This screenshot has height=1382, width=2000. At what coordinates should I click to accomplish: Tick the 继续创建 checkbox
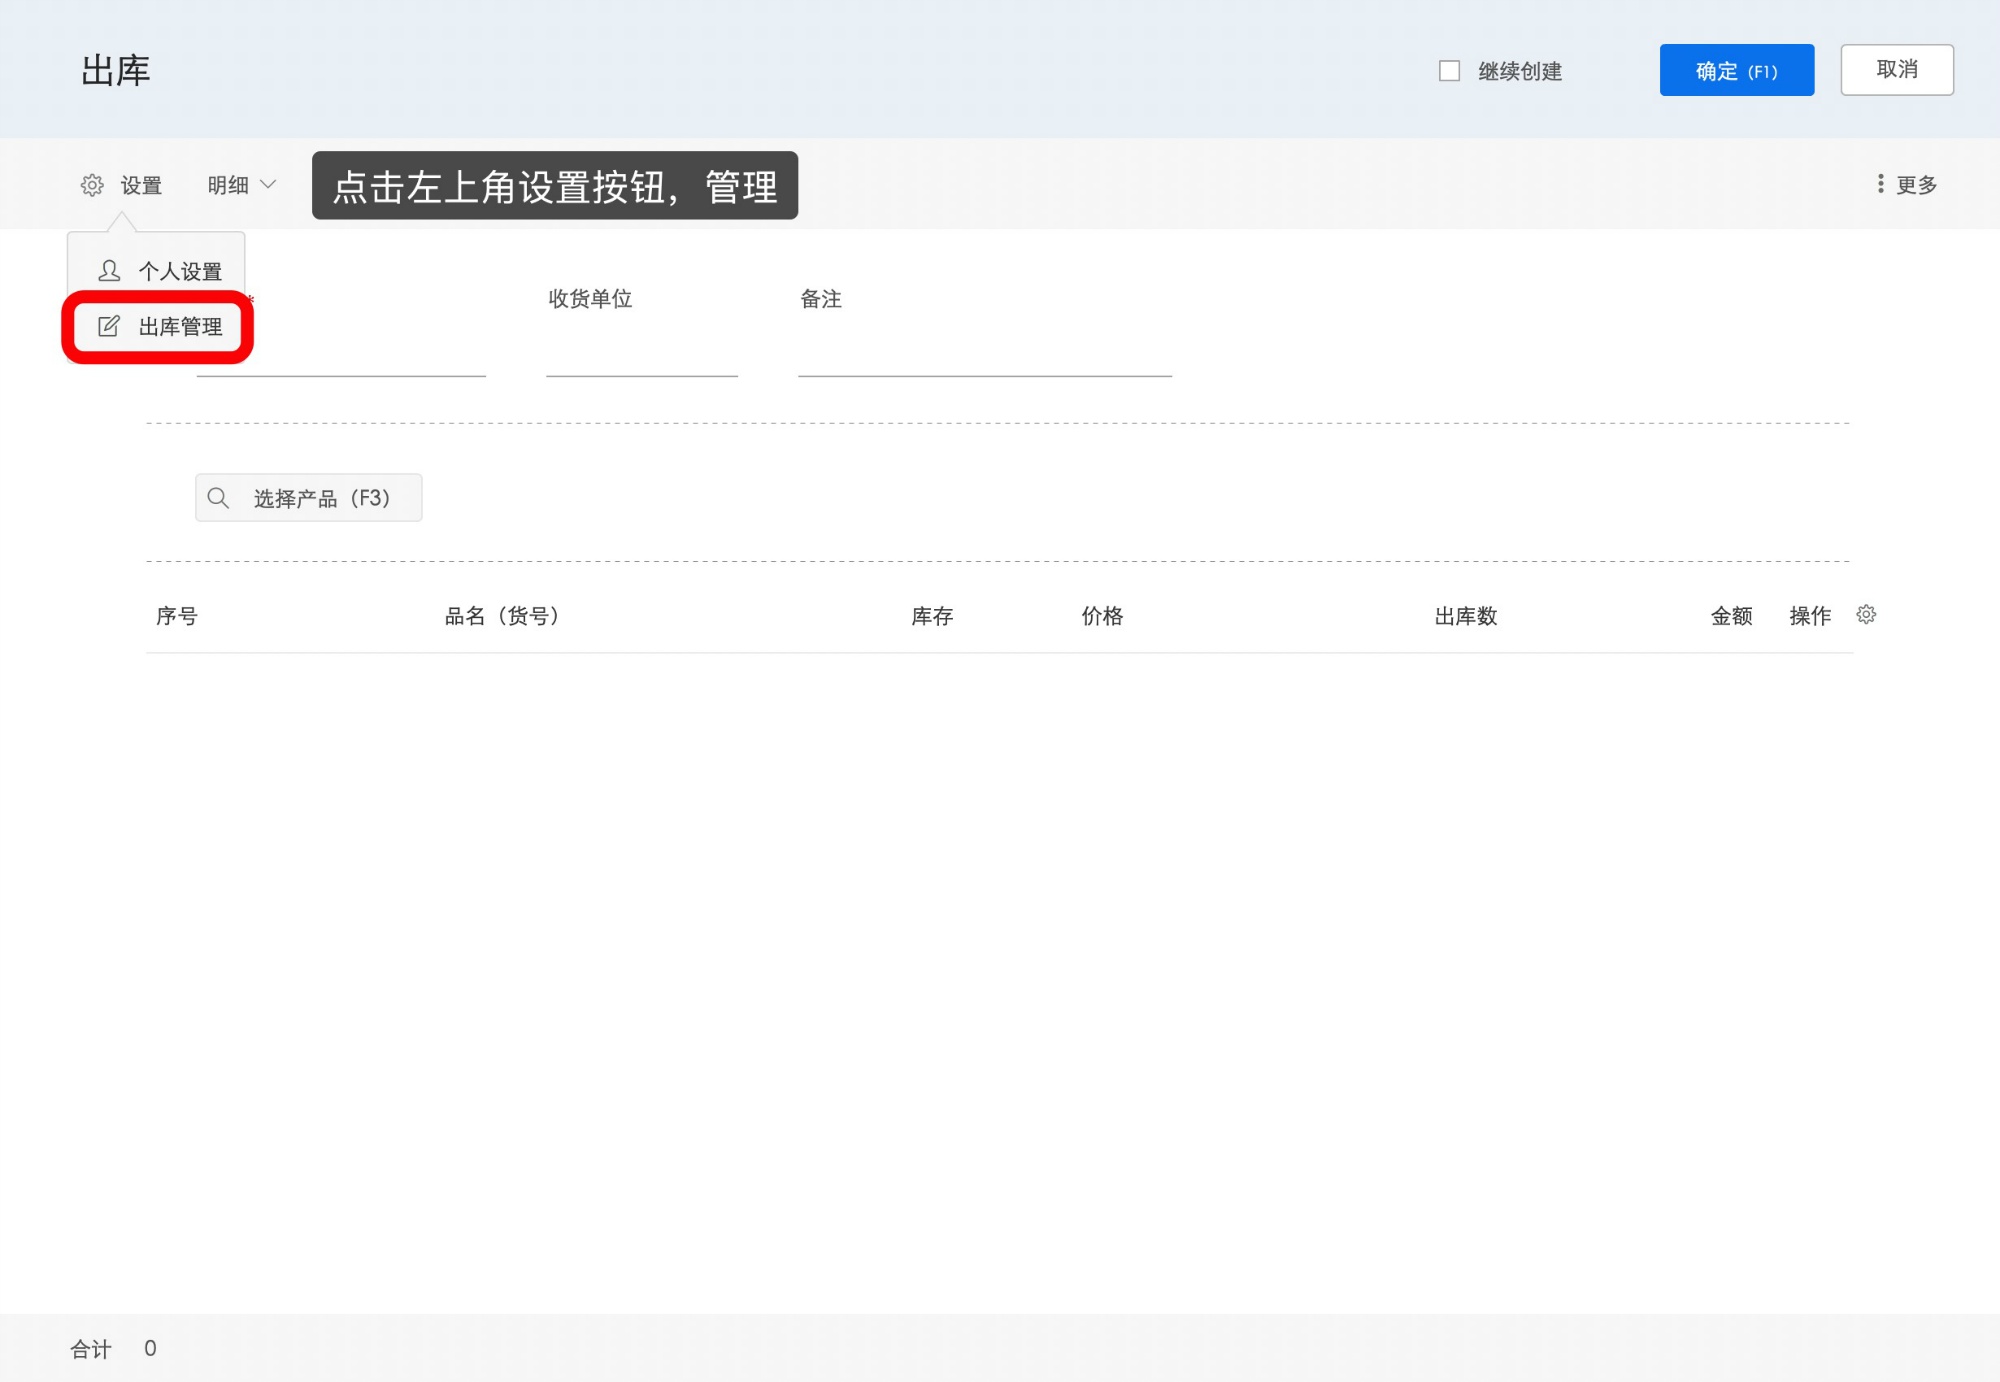point(1449,71)
